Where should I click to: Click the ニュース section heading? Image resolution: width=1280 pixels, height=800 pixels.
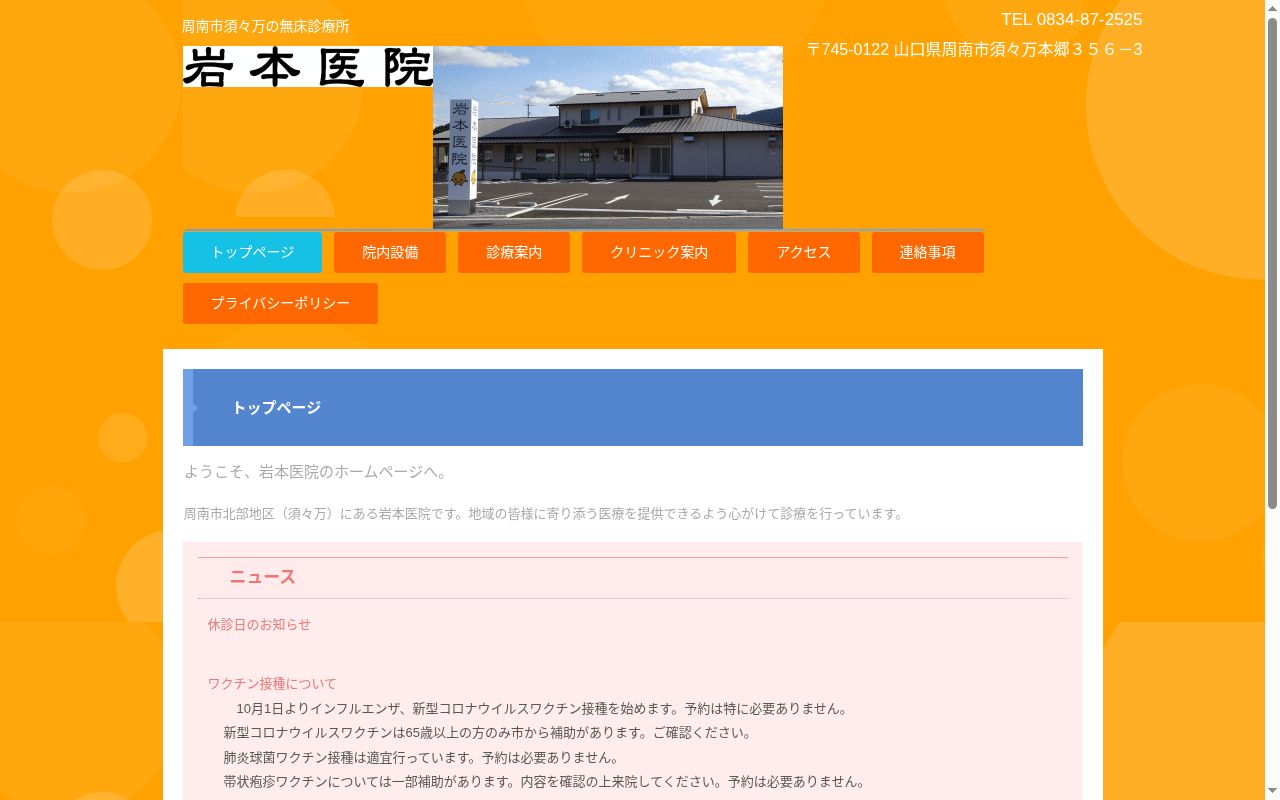point(263,577)
